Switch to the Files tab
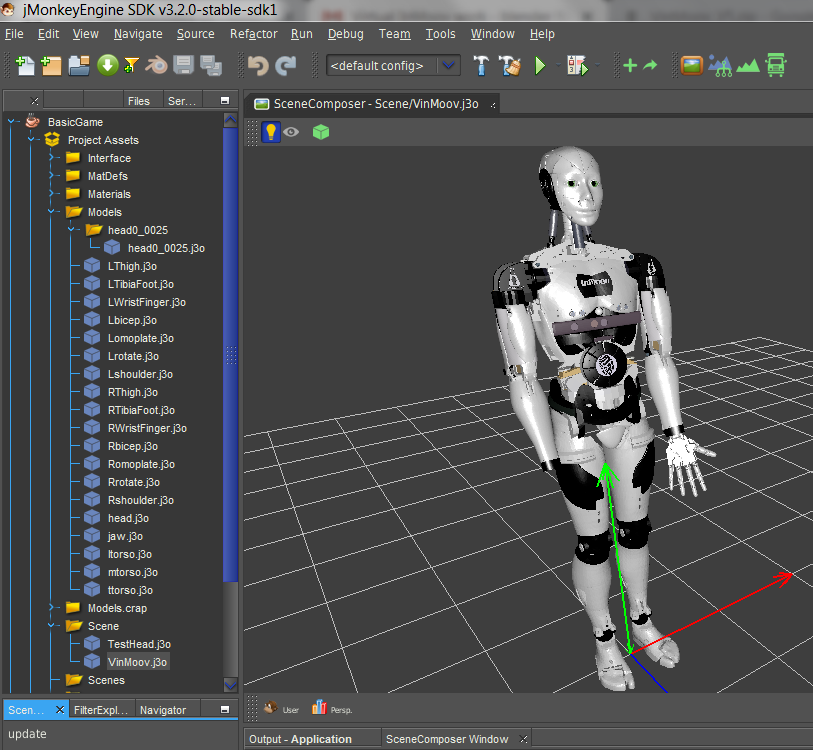813x750 pixels. pos(138,101)
